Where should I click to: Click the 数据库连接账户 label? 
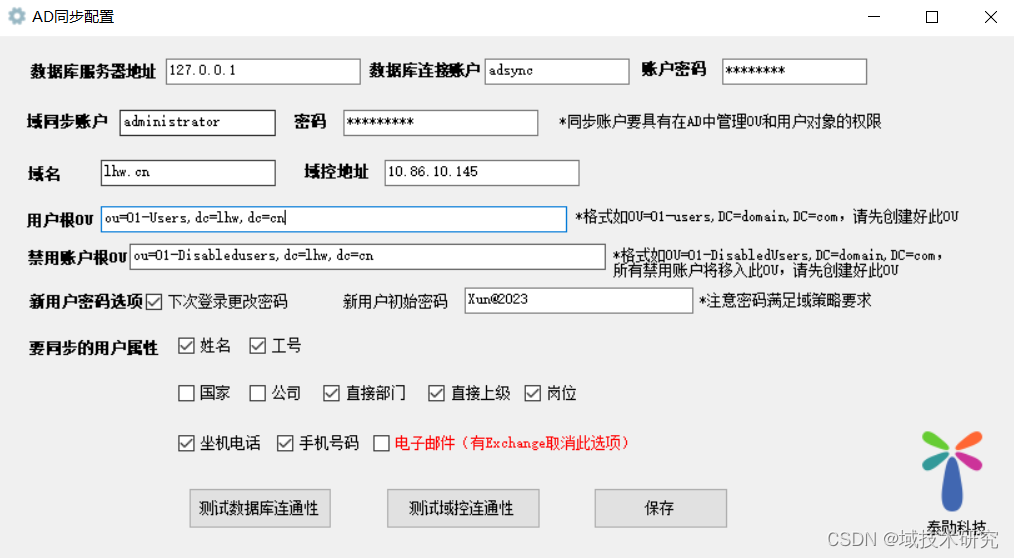(x=424, y=70)
